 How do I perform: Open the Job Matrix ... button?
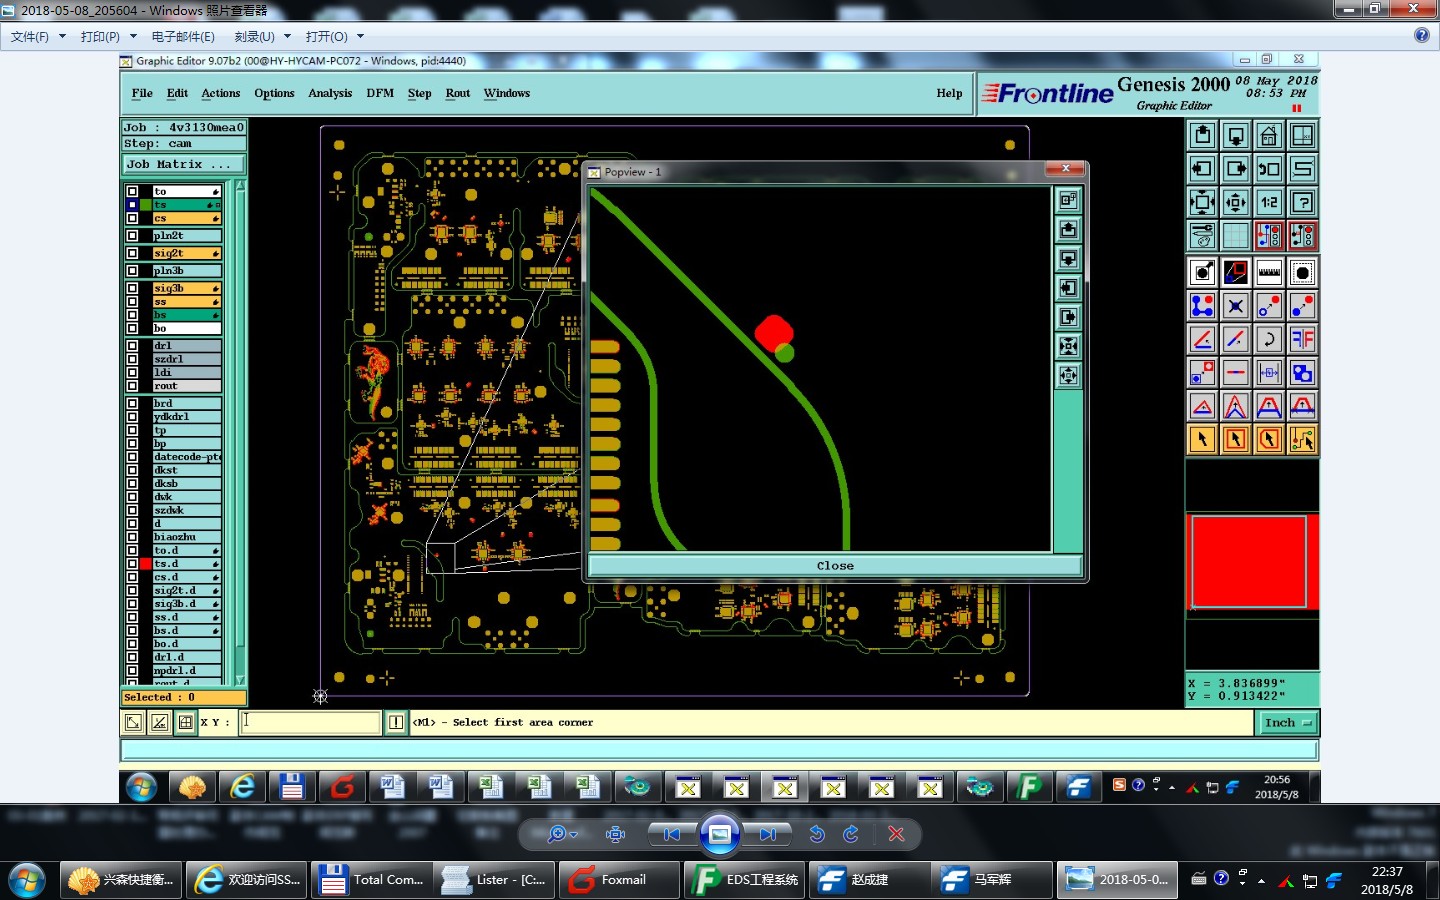(x=183, y=164)
